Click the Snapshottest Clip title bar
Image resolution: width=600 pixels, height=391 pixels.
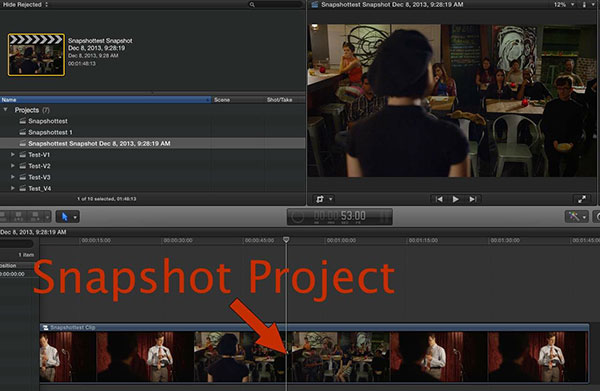pos(314,327)
